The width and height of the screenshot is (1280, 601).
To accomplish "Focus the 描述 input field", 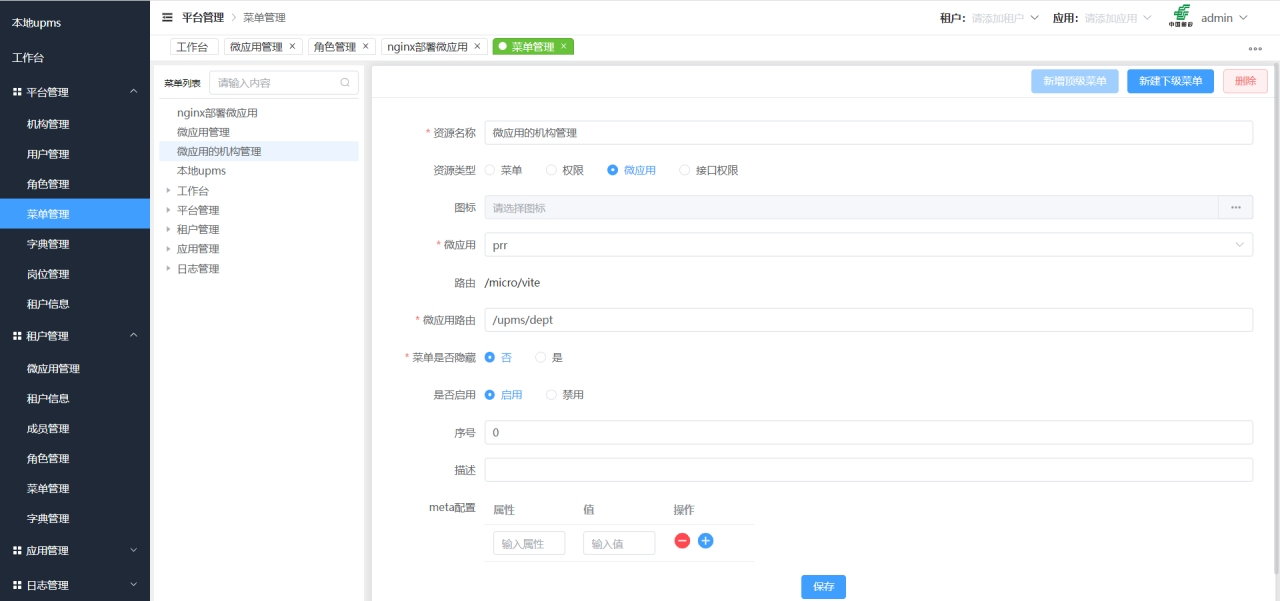I will click(x=868, y=470).
